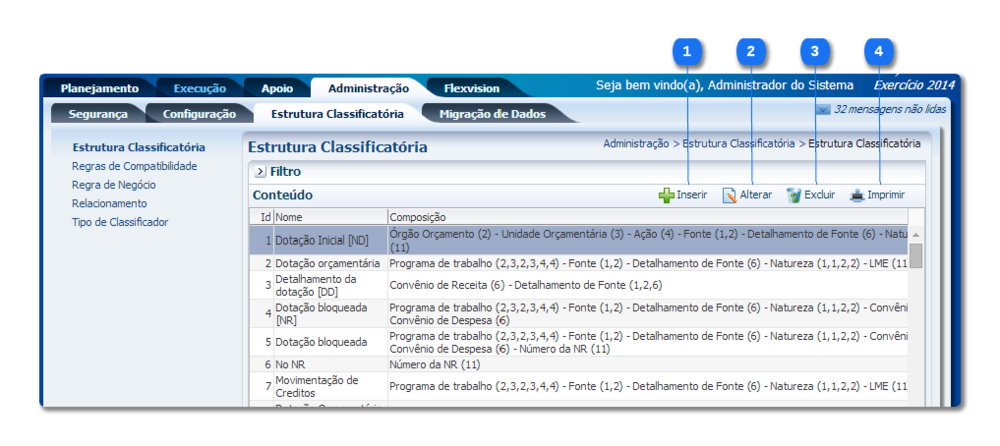Switch to the Planejamento tab
This screenshot has height=446, width=1000.
click(99, 89)
